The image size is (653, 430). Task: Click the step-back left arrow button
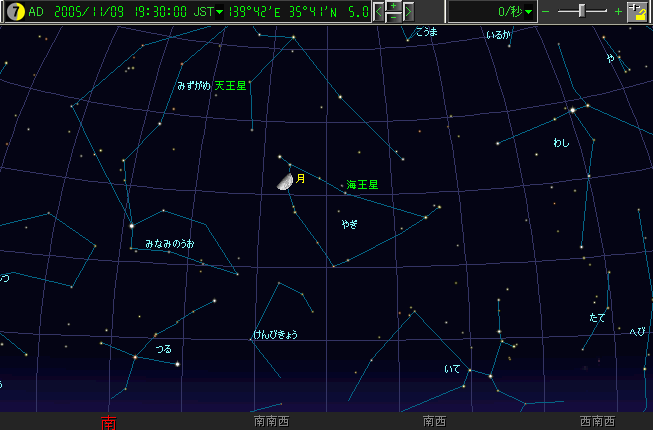coord(379,12)
